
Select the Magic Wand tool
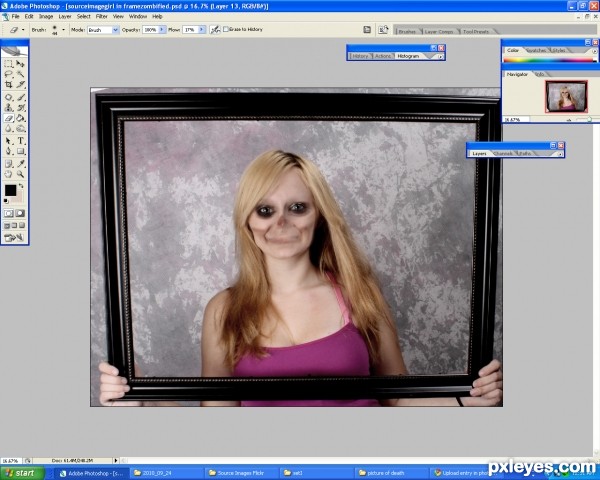pos(20,74)
